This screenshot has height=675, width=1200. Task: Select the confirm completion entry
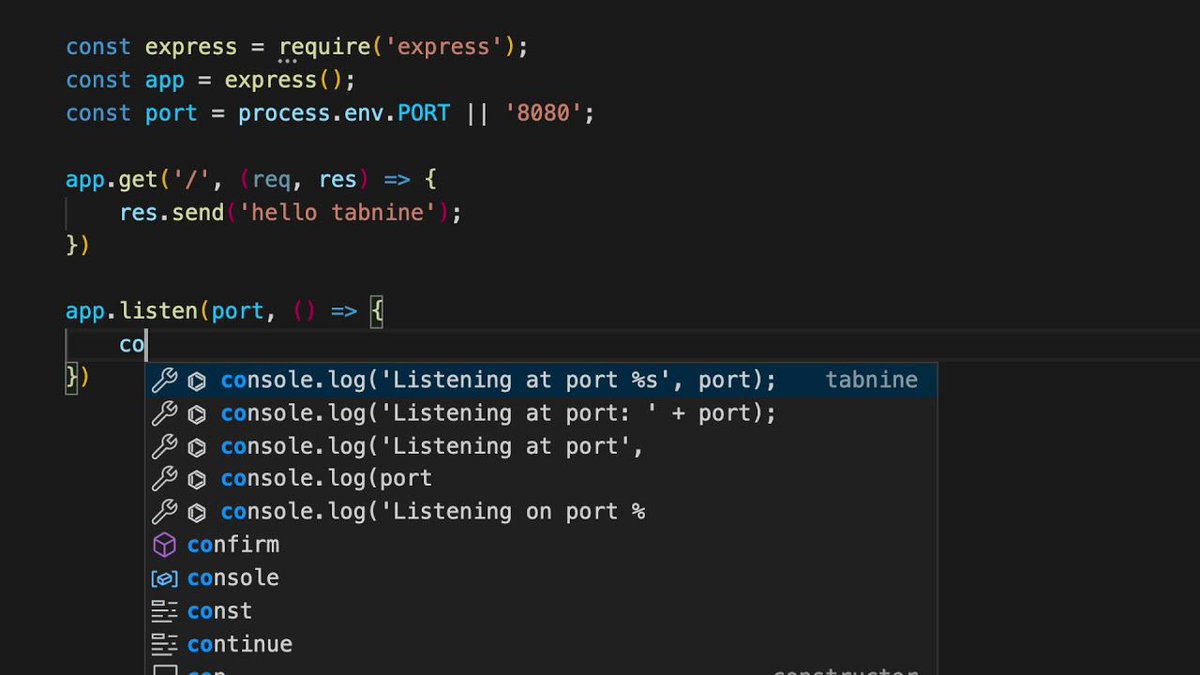(x=232, y=544)
